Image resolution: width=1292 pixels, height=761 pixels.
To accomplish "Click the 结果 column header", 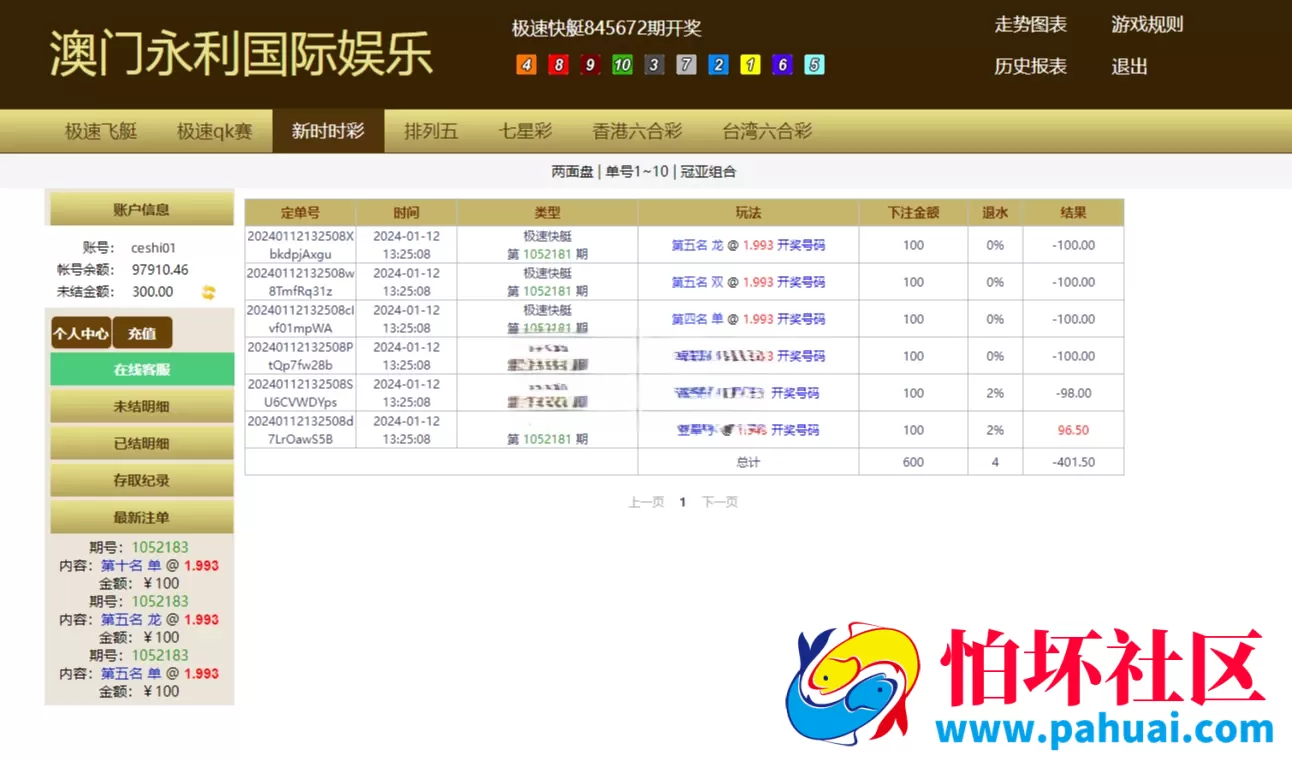I will (1074, 213).
